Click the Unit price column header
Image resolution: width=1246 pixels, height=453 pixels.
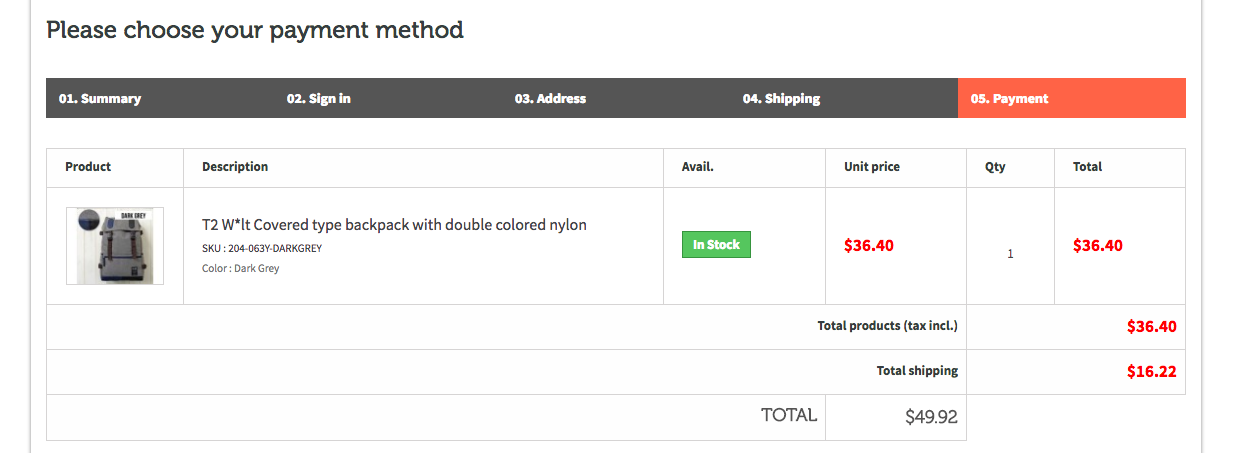pos(872,167)
